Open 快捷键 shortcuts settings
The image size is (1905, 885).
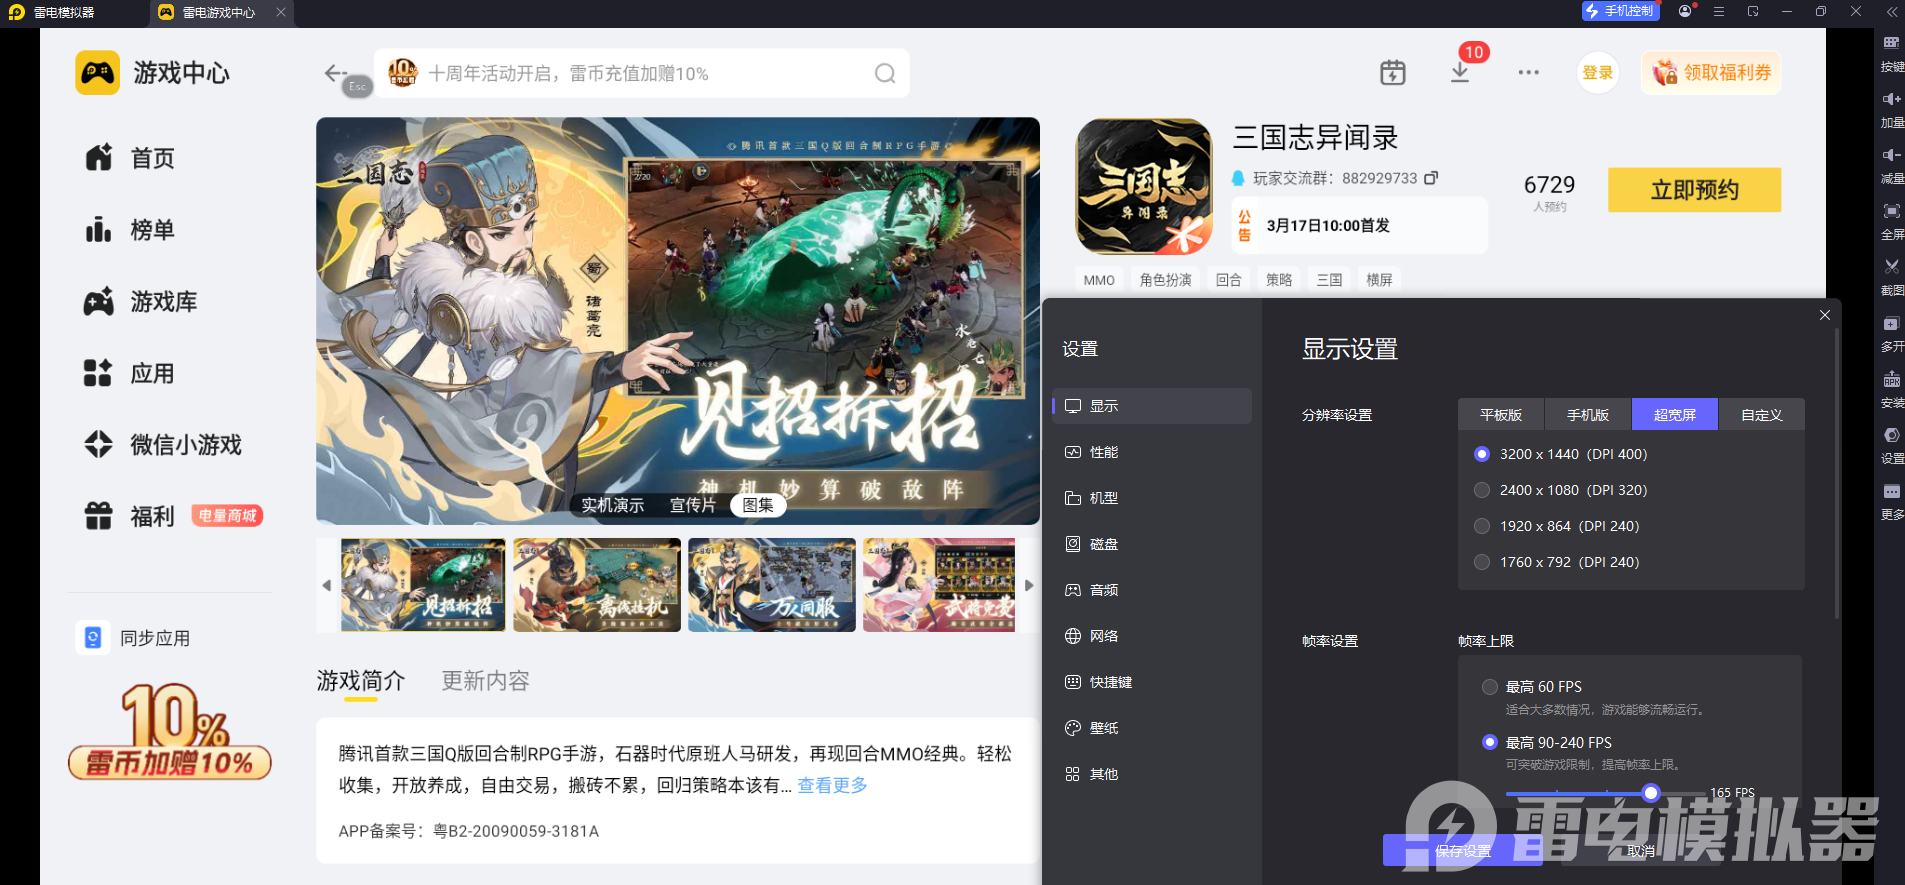(1151, 682)
